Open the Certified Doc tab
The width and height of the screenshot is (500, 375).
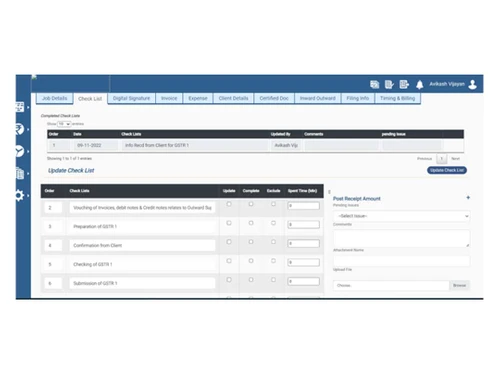pos(274,98)
